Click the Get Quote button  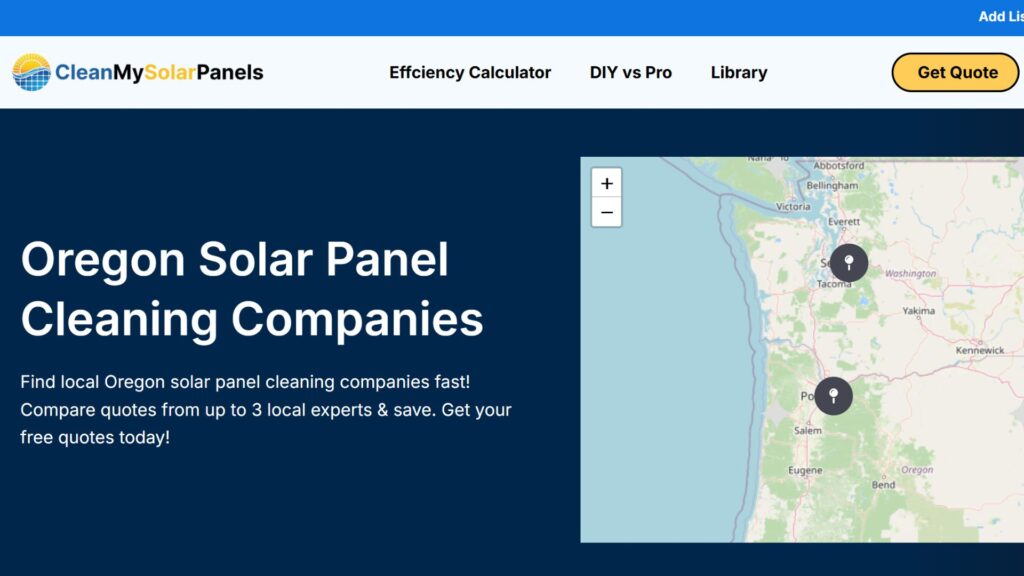tap(955, 72)
